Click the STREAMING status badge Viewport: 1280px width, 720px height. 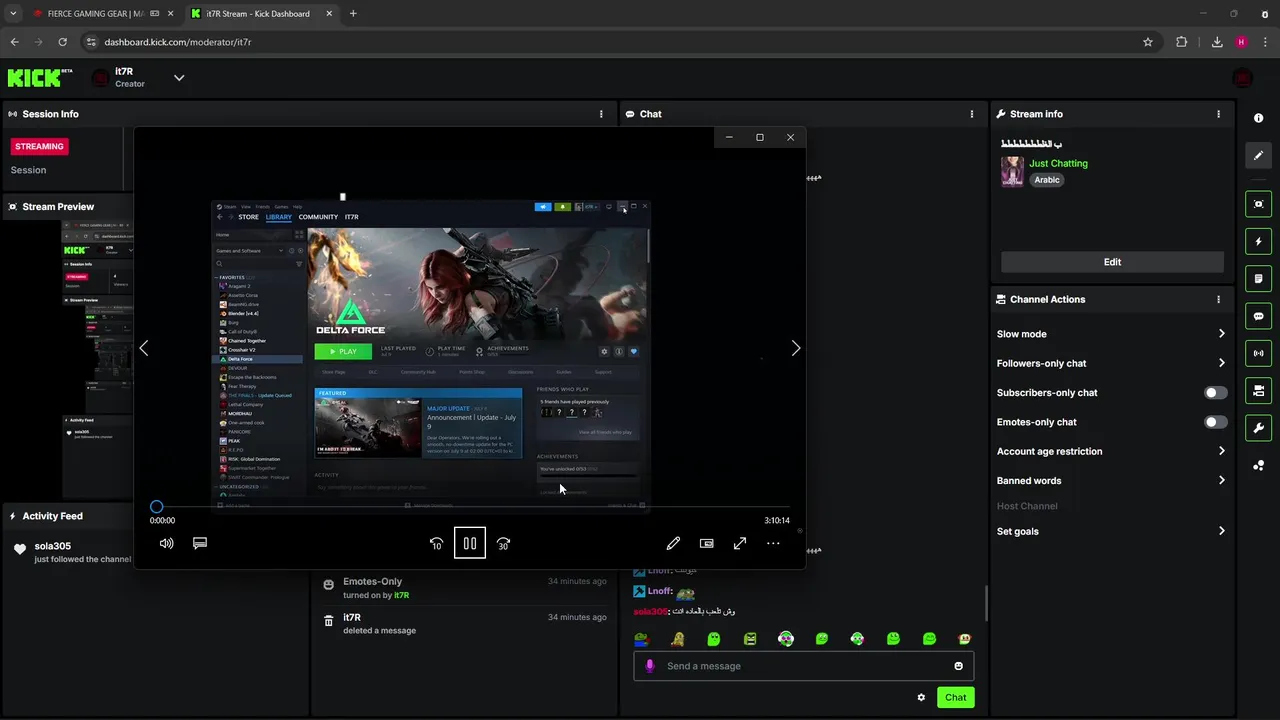tap(39, 146)
